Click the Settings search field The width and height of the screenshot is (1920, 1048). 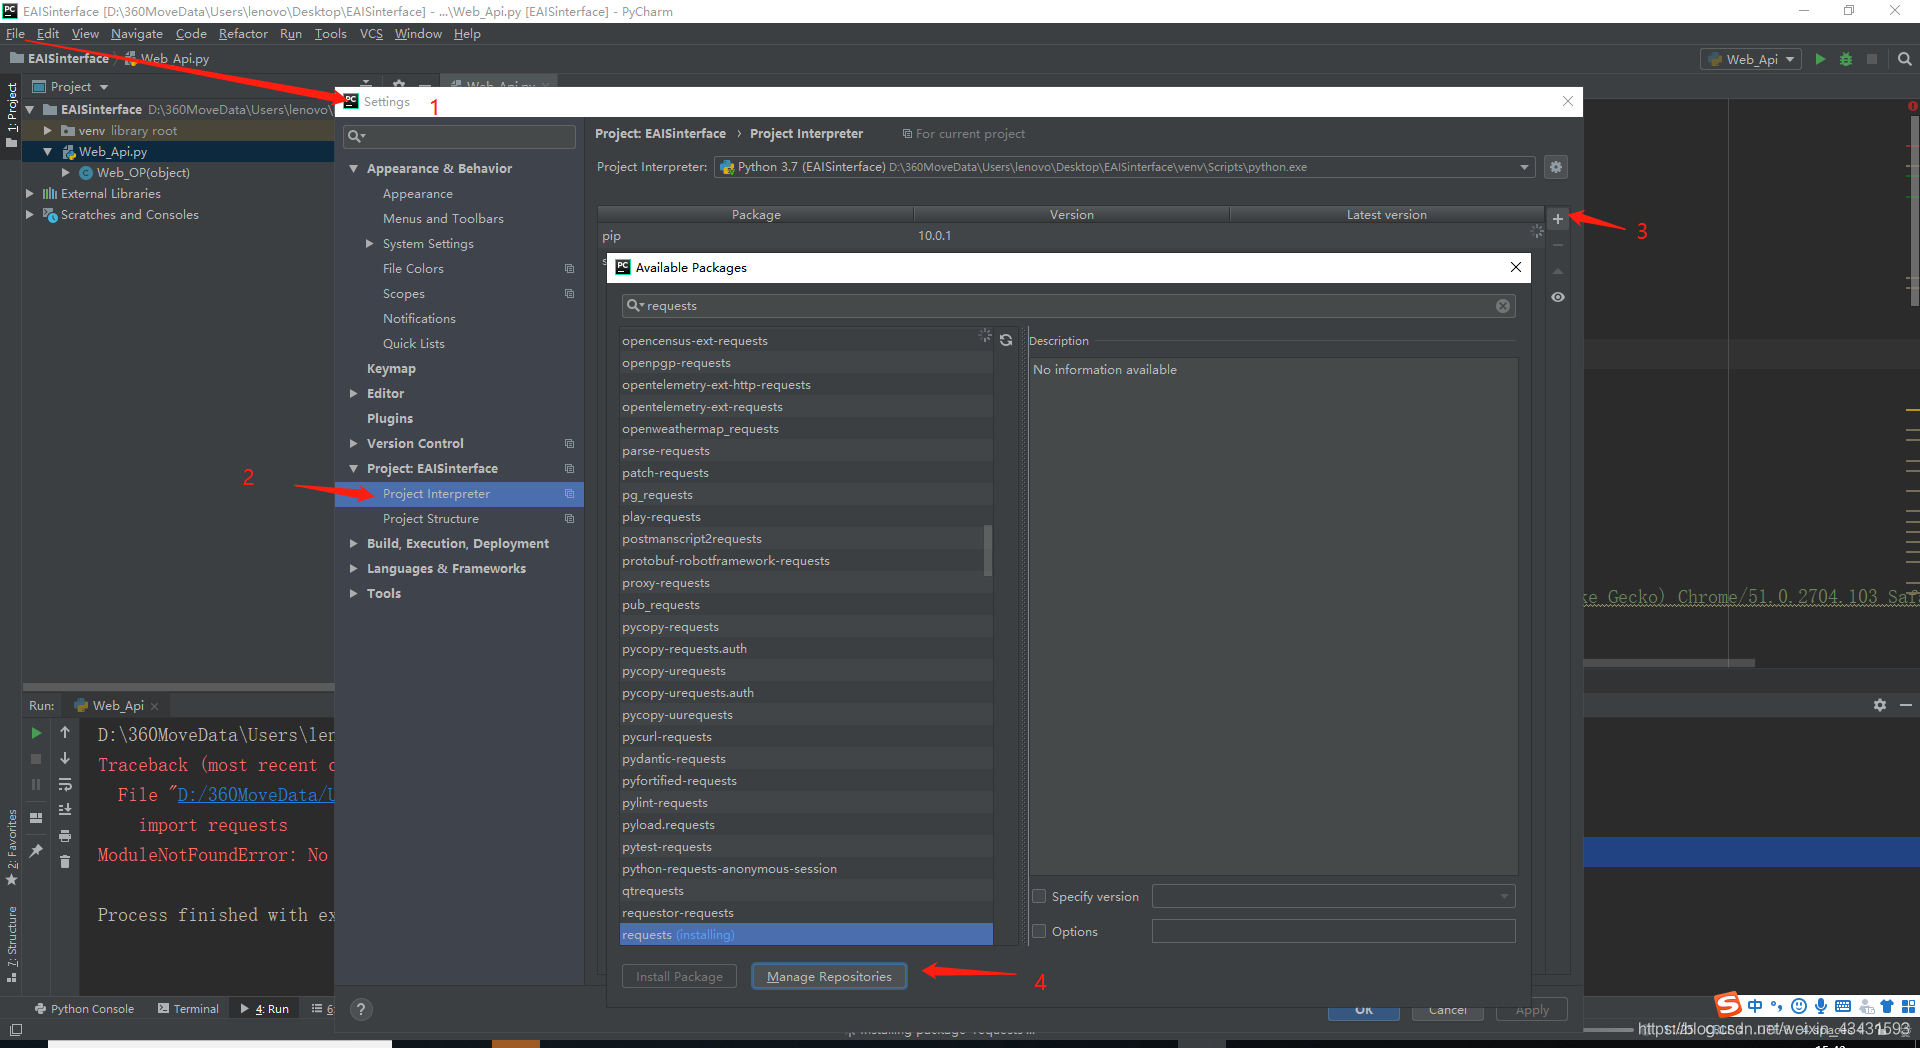[459, 136]
